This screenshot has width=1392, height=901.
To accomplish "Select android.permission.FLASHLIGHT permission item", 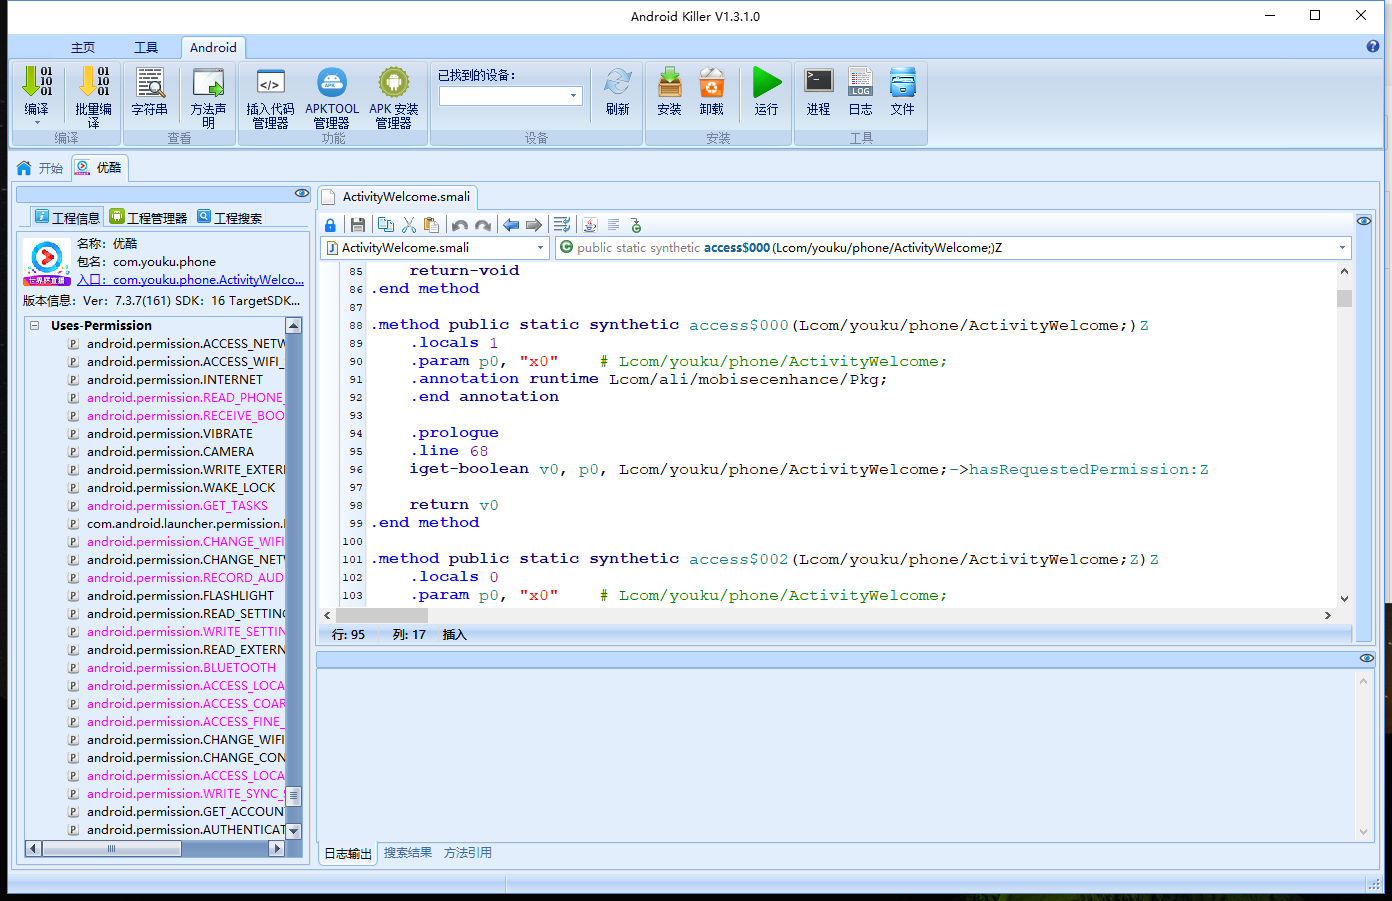I will click(180, 596).
